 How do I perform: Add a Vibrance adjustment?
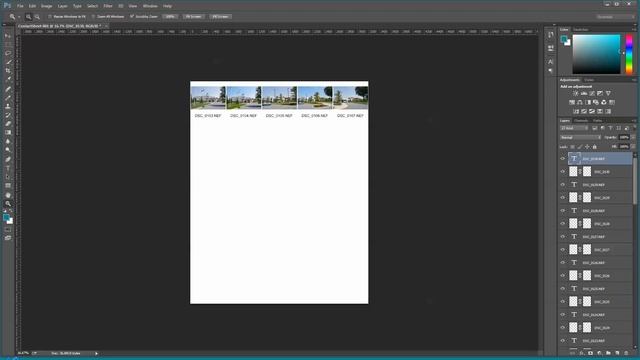[x=608, y=93]
